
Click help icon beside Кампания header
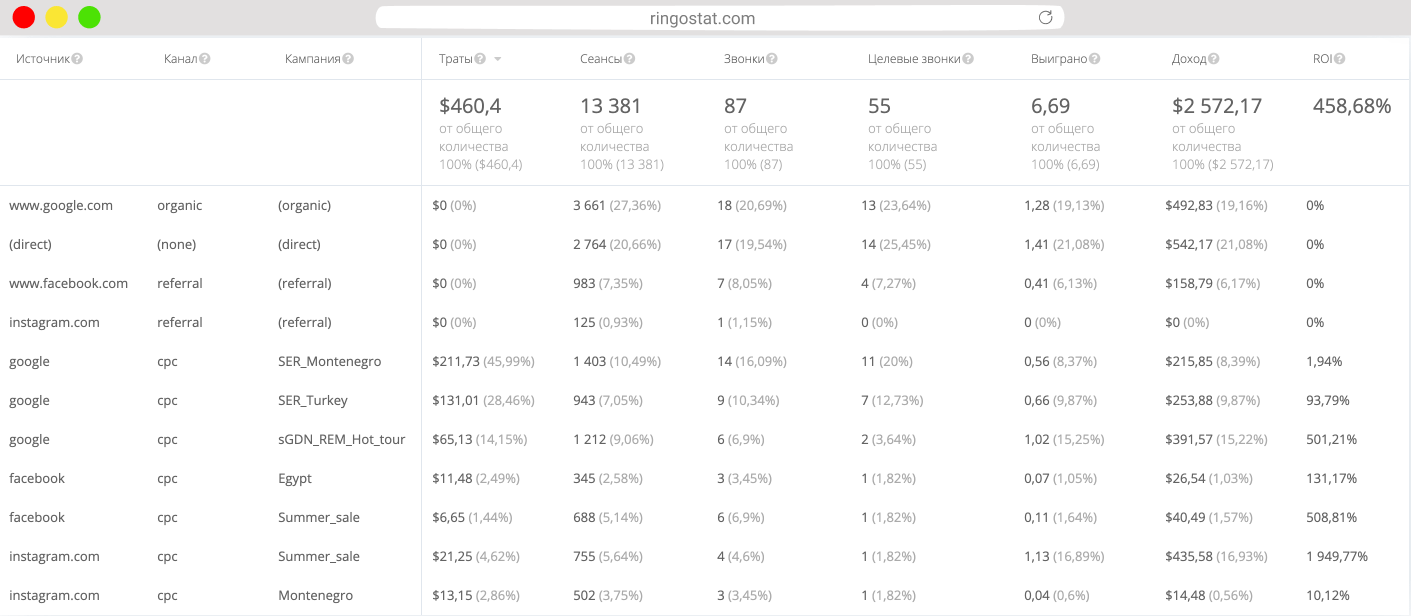pyautogui.click(x=348, y=59)
